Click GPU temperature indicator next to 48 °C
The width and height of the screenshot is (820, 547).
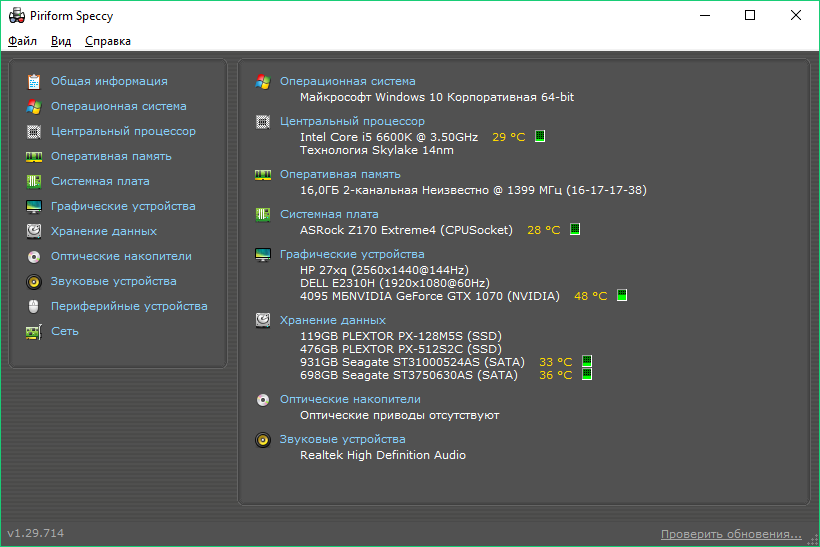click(622, 295)
